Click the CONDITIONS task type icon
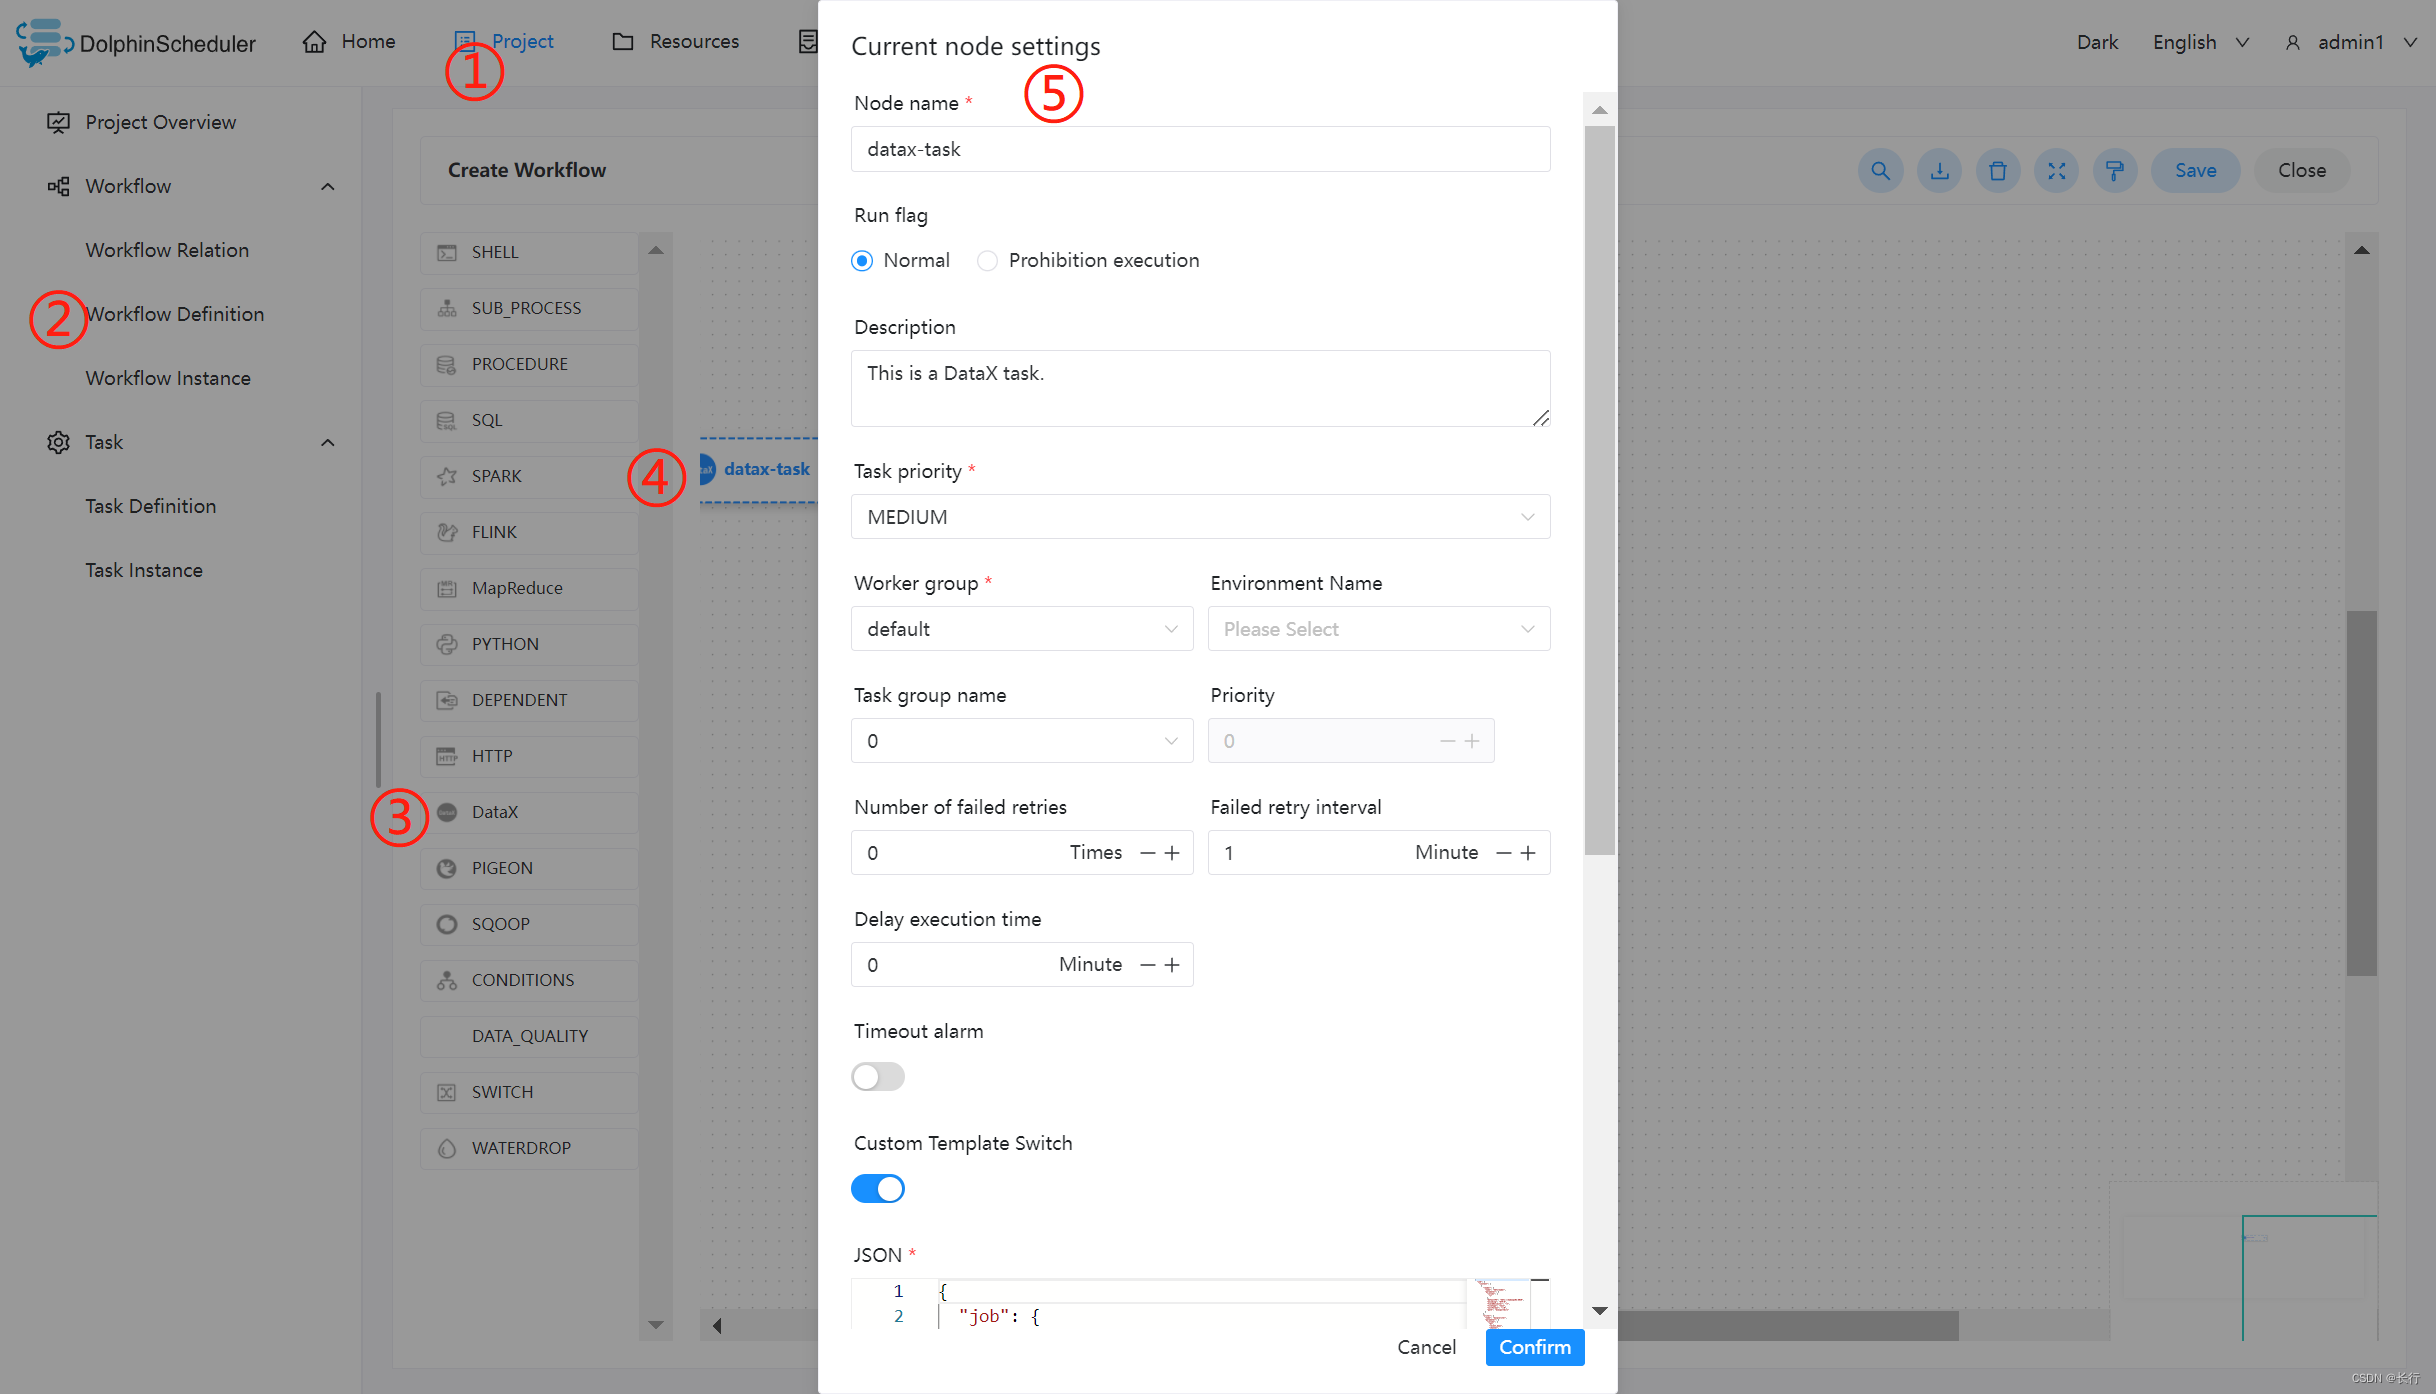 click(447, 979)
